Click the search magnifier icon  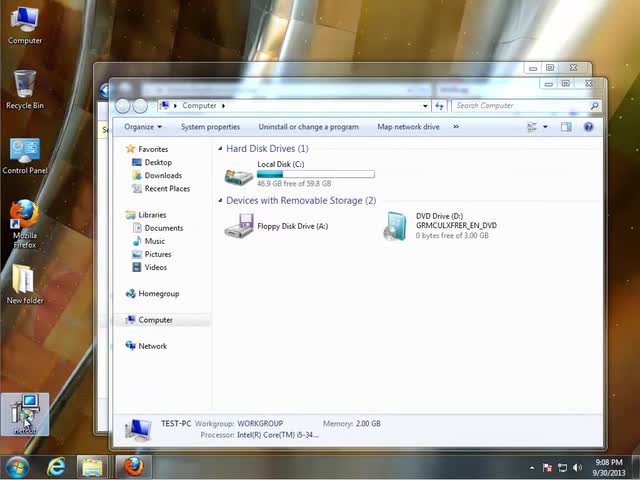point(594,106)
